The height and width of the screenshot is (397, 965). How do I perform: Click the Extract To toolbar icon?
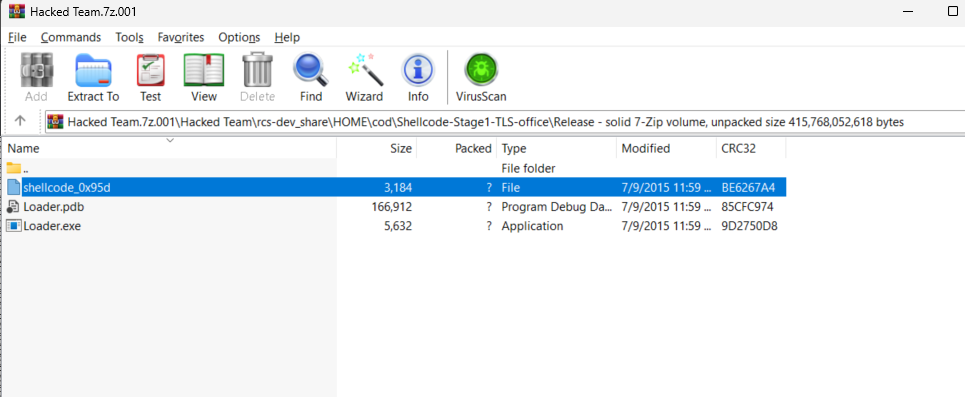click(93, 70)
